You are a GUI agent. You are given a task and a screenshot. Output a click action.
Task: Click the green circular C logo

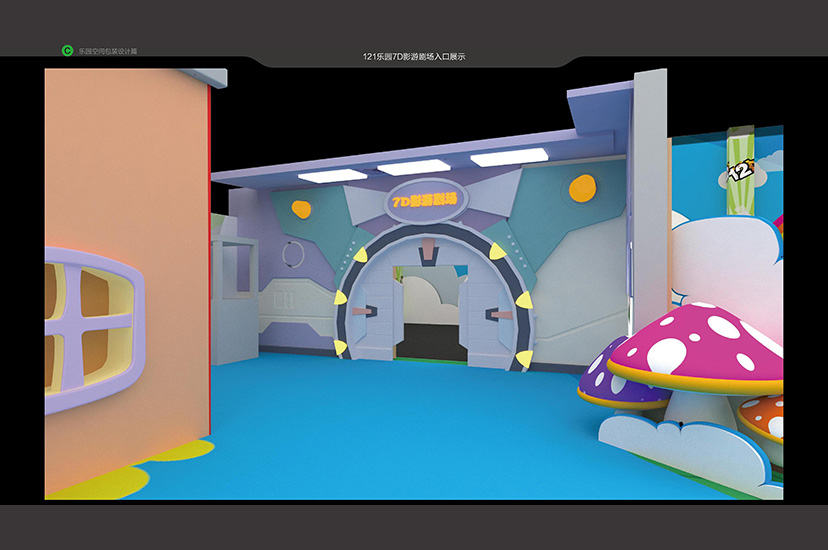point(67,50)
